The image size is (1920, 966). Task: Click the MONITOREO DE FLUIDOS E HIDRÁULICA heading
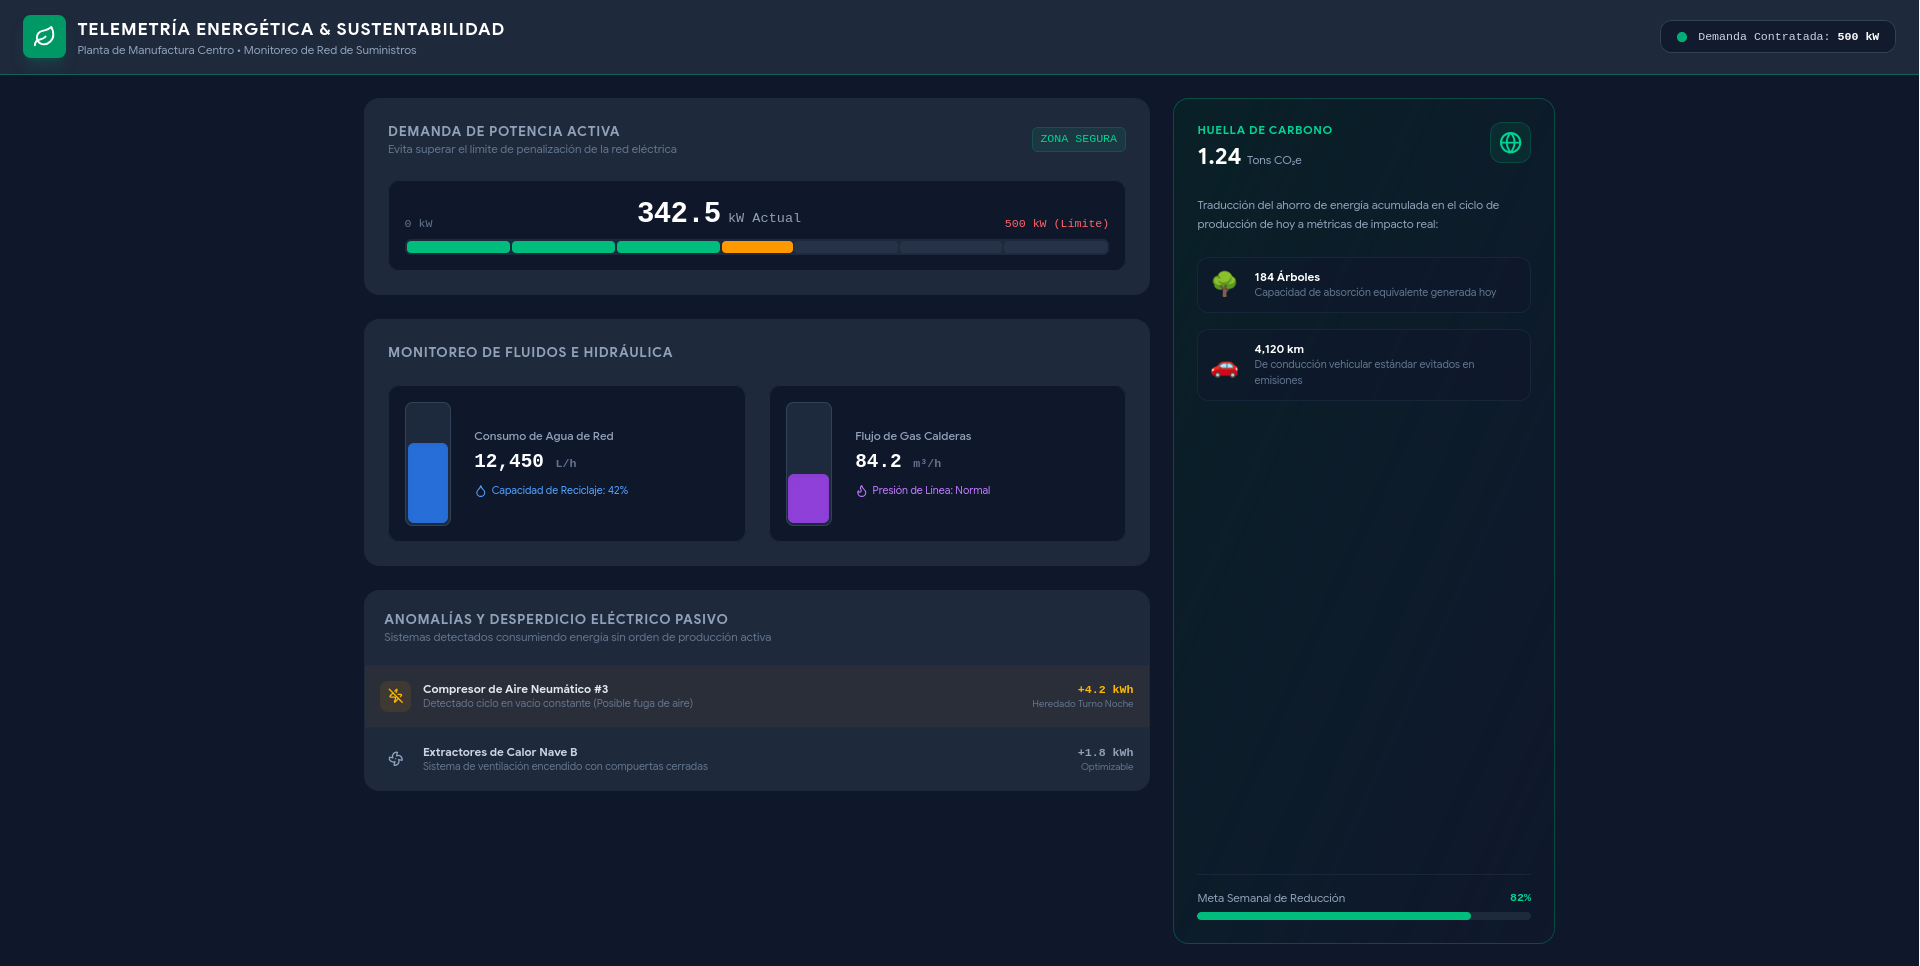tap(530, 352)
